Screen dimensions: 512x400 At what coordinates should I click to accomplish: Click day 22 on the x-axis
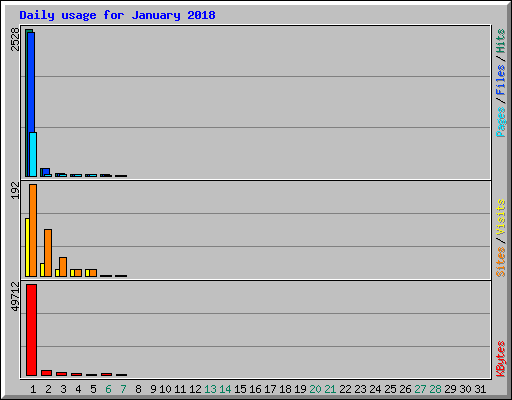345,389
